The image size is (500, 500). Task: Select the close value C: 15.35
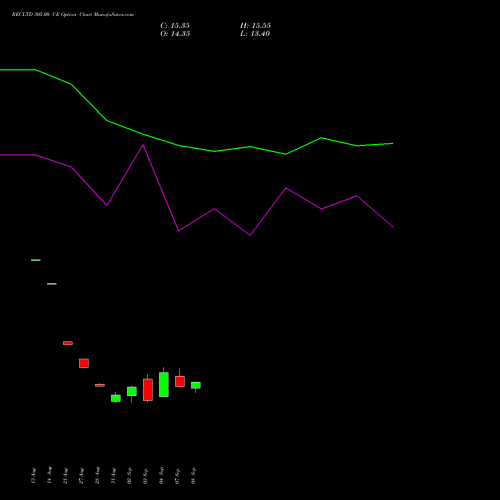(x=175, y=26)
